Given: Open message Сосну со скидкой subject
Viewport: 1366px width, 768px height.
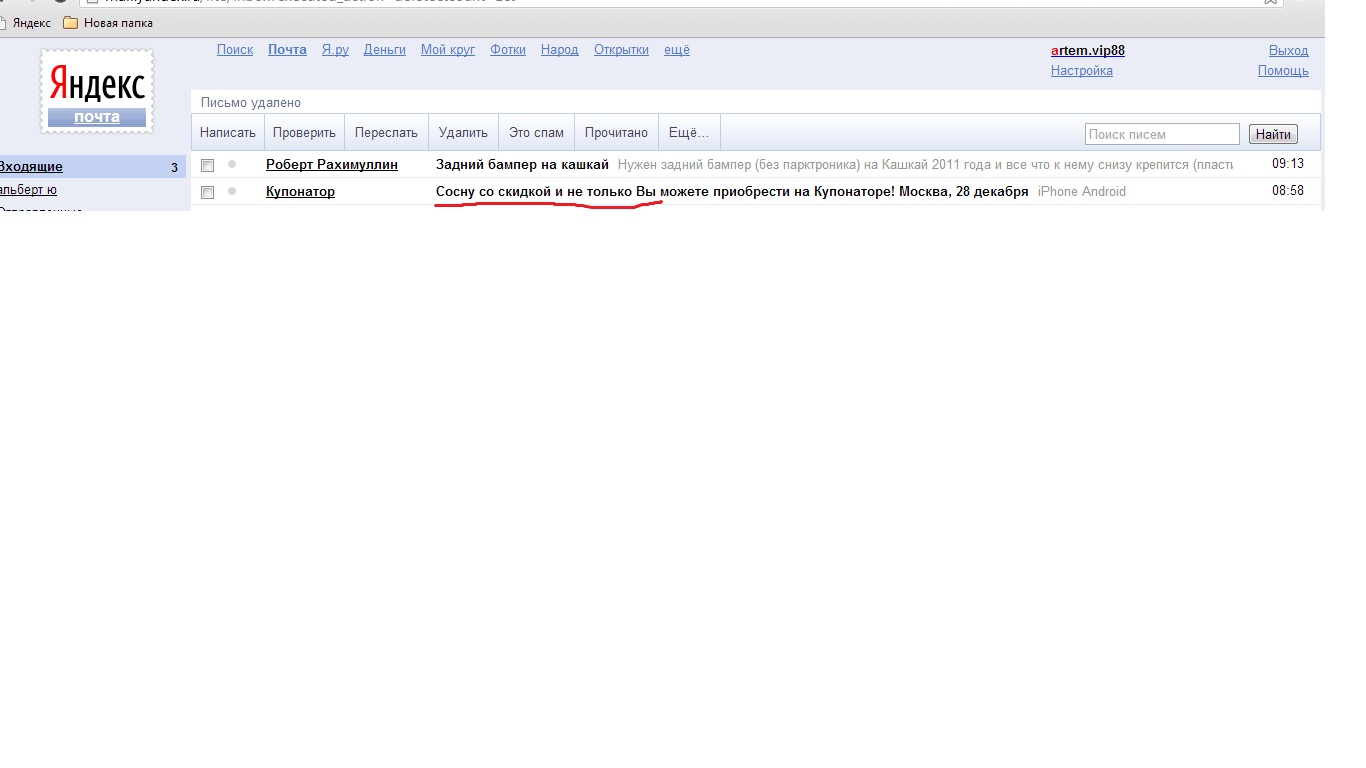Looking at the screenshot, I should point(732,191).
